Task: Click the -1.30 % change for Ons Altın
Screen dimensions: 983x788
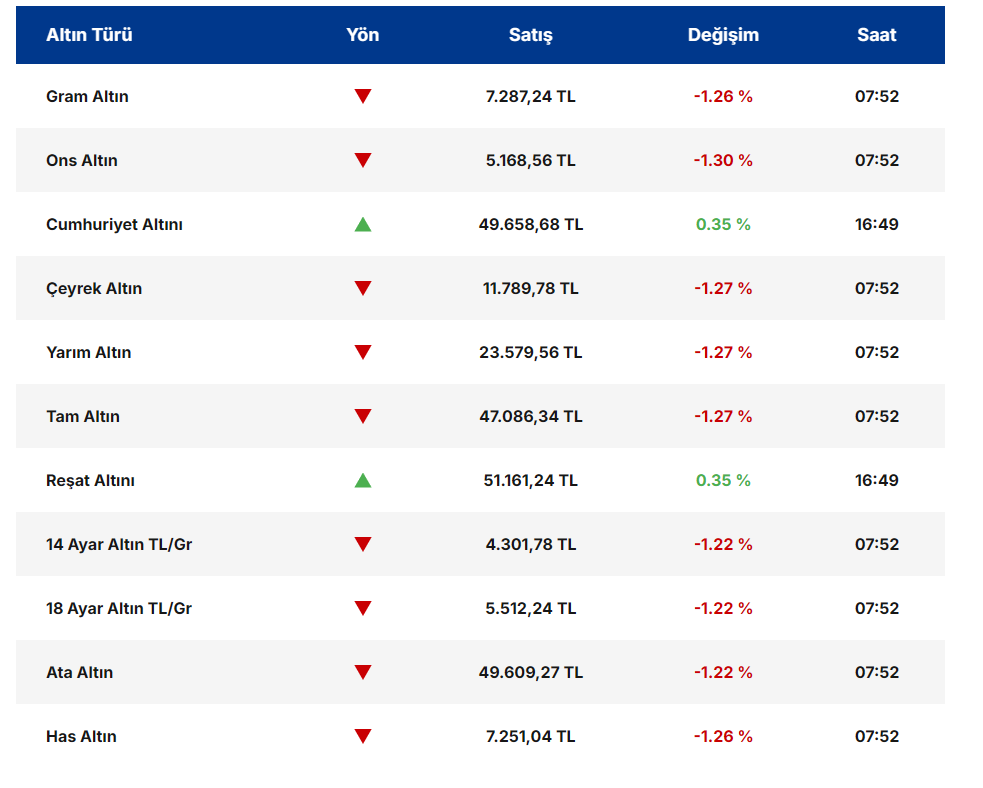Action: point(723,160)
